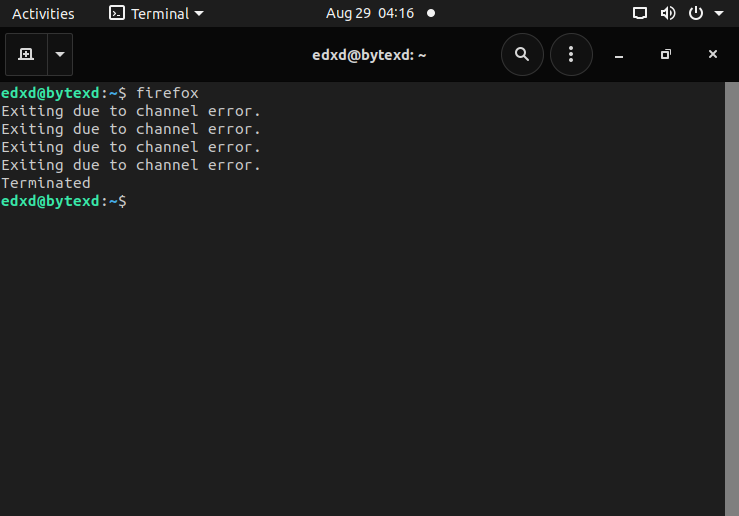Click the terminal vertical scrollbar

(731, 298)
